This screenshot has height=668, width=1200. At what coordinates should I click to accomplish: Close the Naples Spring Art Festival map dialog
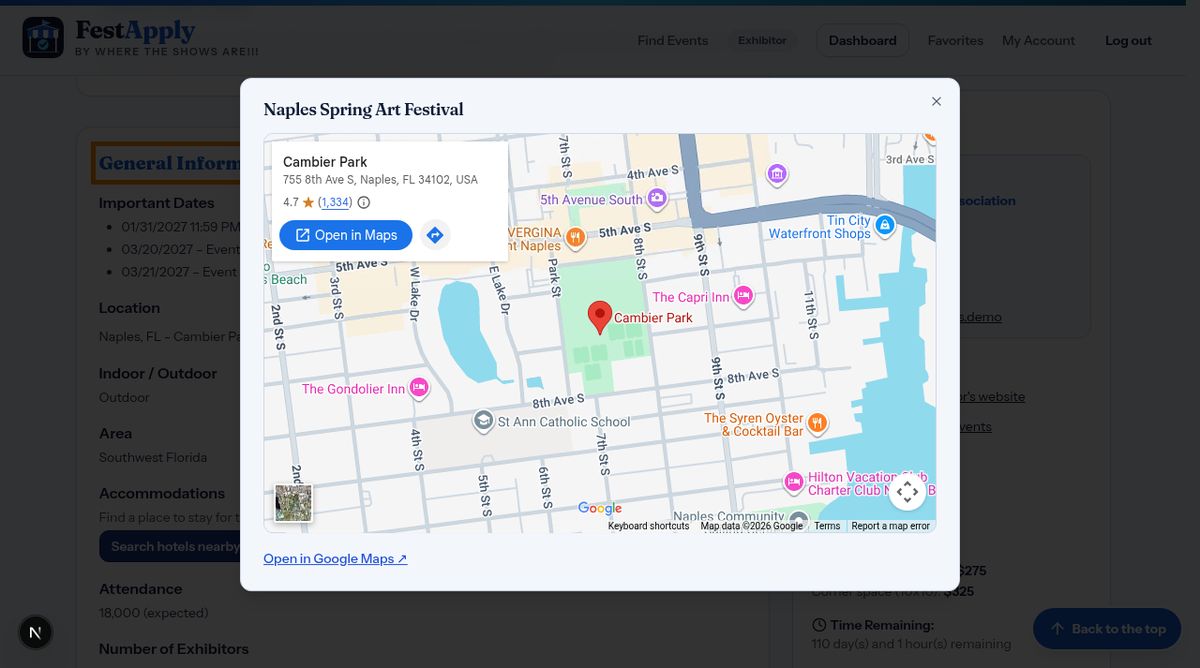(936, 101)
